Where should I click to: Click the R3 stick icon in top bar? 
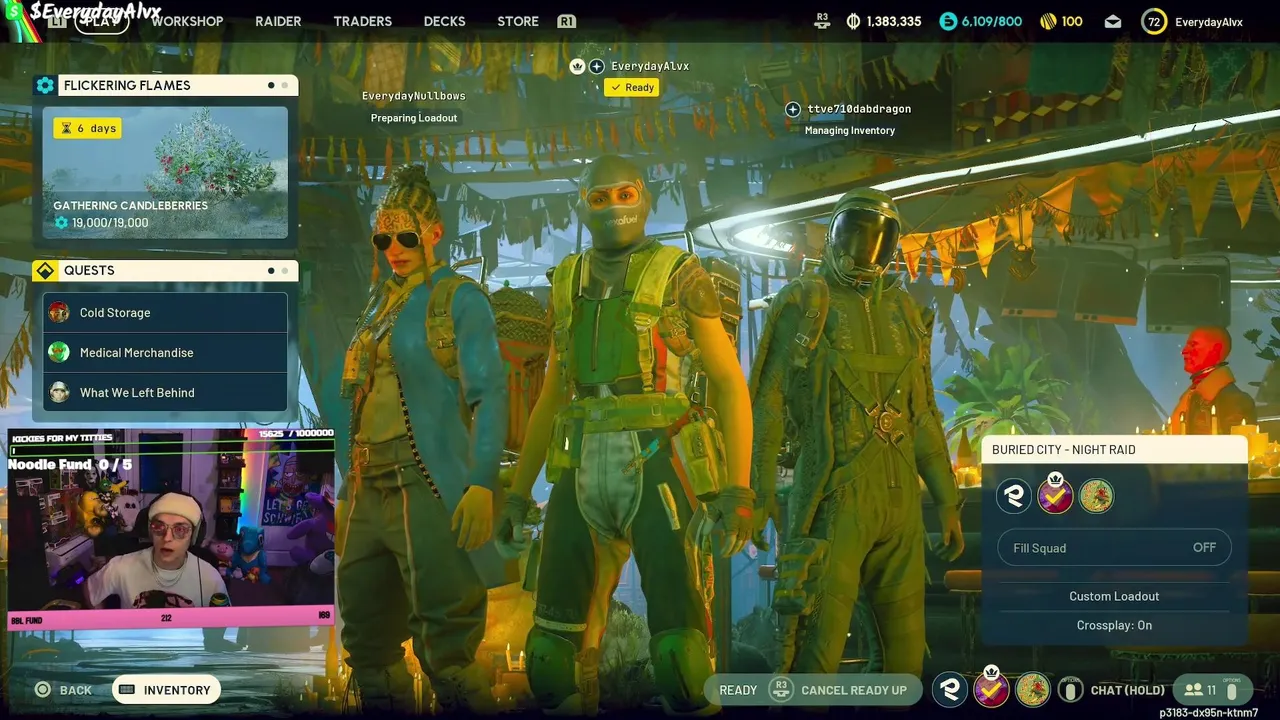tap(822, 21)
